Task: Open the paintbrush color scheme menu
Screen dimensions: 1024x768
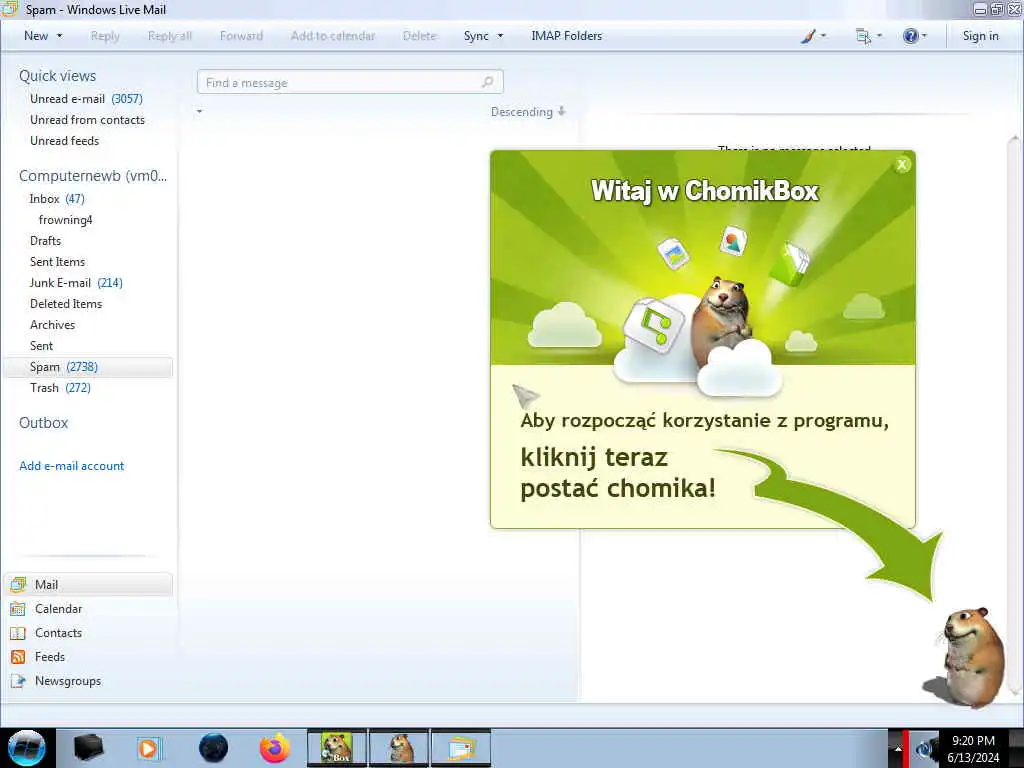Action: pyautogui.click(x=812, y=36)
